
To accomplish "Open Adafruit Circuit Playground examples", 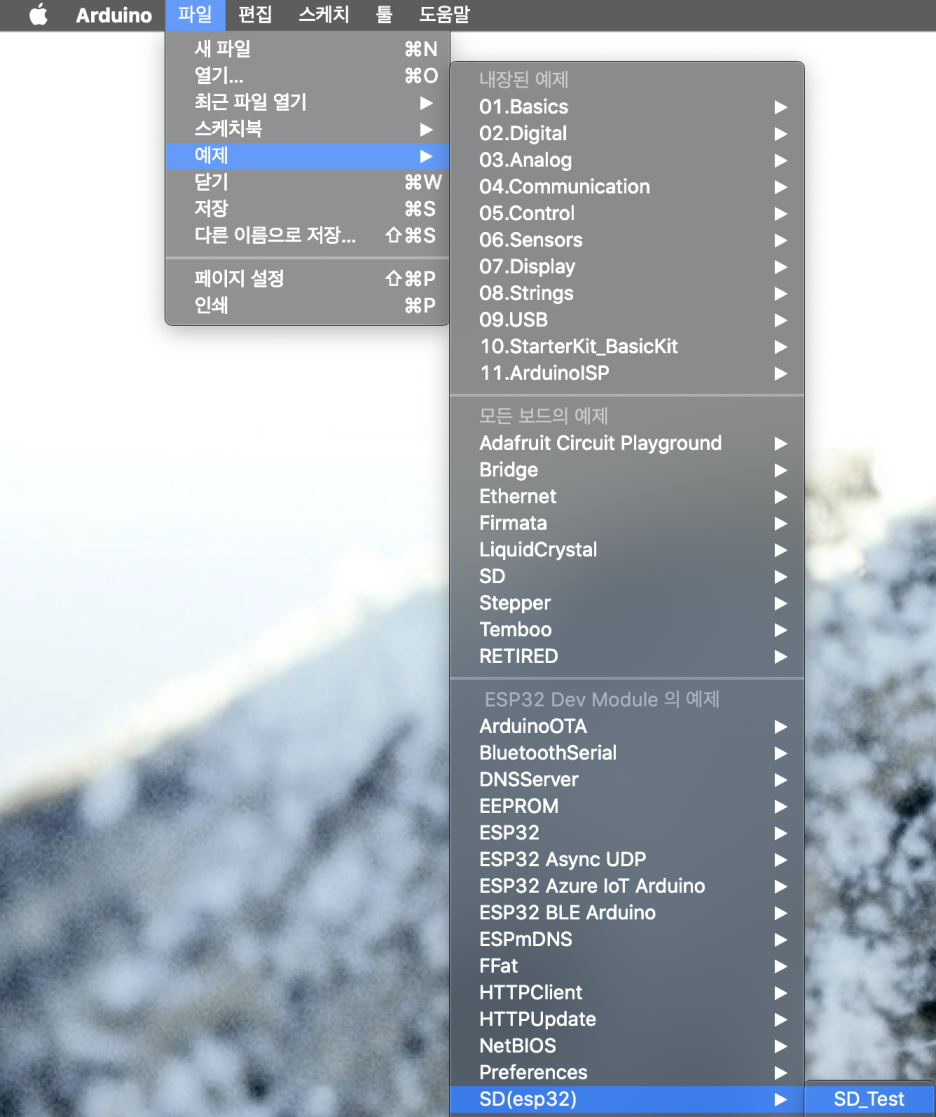I will coord(627,443).
